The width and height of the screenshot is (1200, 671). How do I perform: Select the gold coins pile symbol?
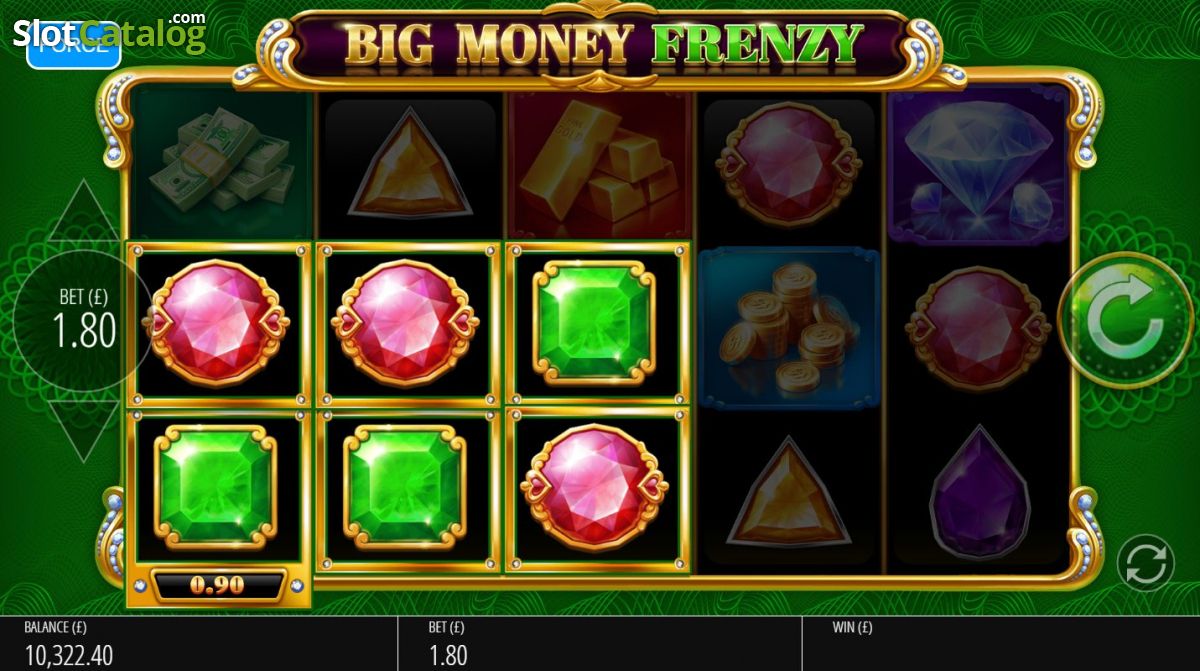click(788, 328)
